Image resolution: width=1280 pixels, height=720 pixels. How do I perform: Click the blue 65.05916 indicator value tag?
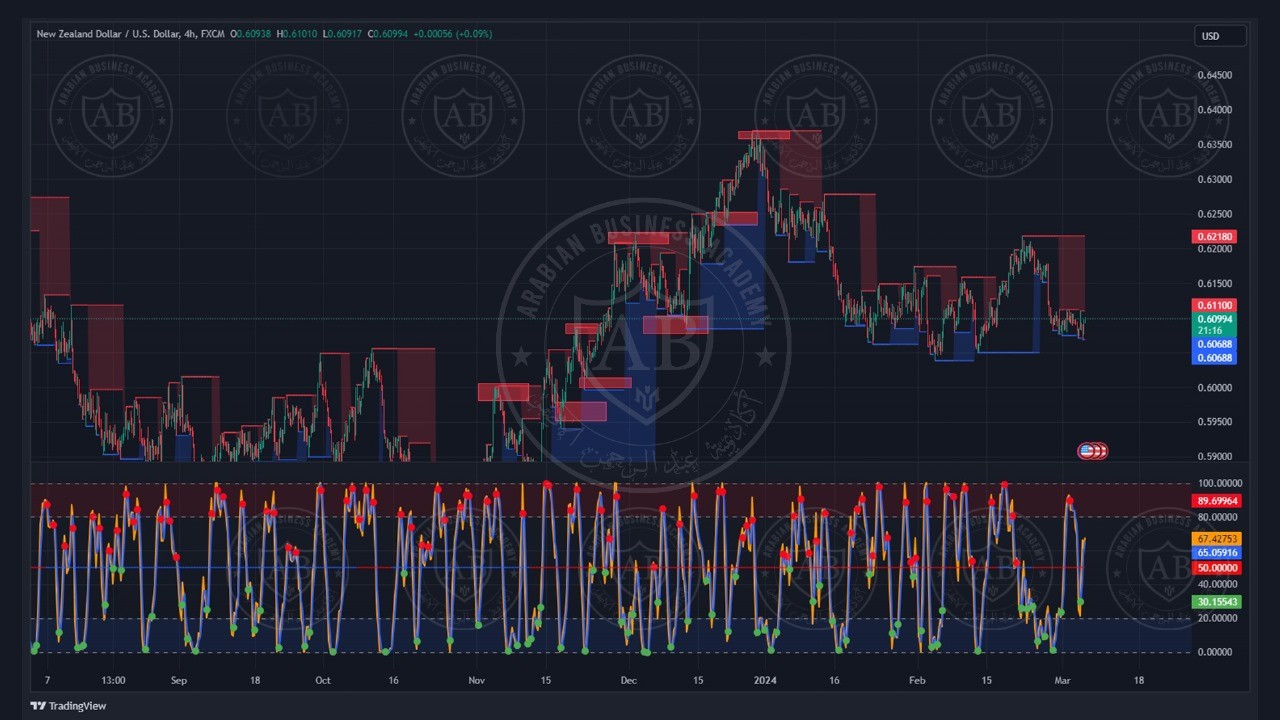[1217, 553]
